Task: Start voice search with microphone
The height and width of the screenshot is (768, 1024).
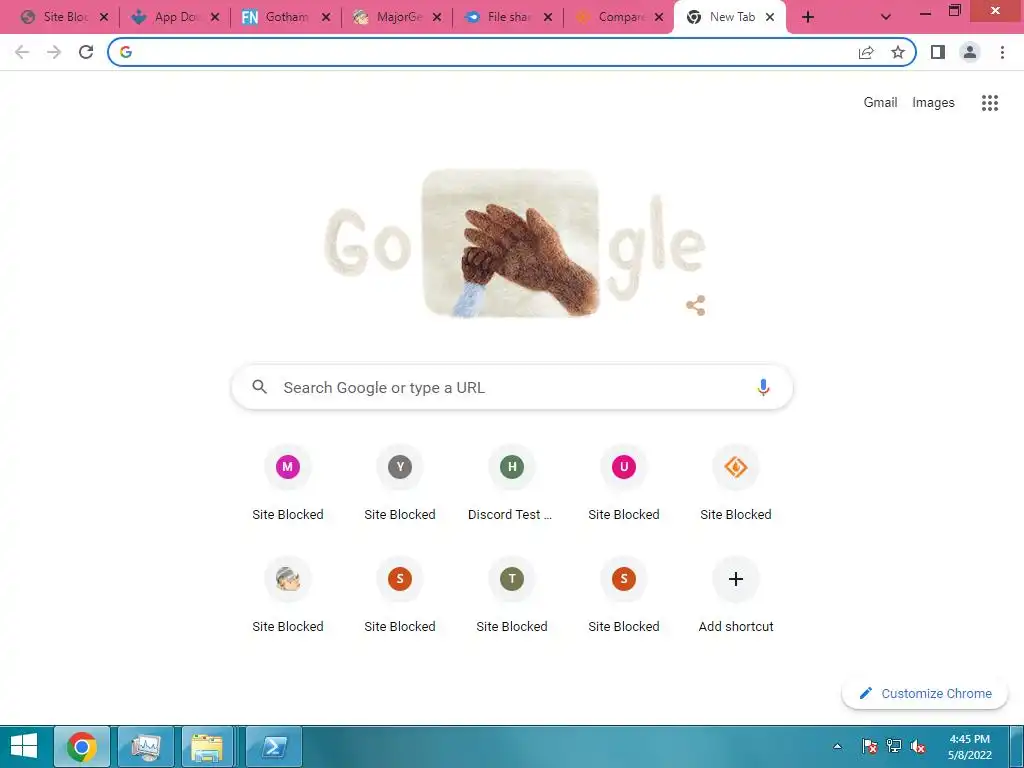Action: pyautogui.click(x=763, y=387)
